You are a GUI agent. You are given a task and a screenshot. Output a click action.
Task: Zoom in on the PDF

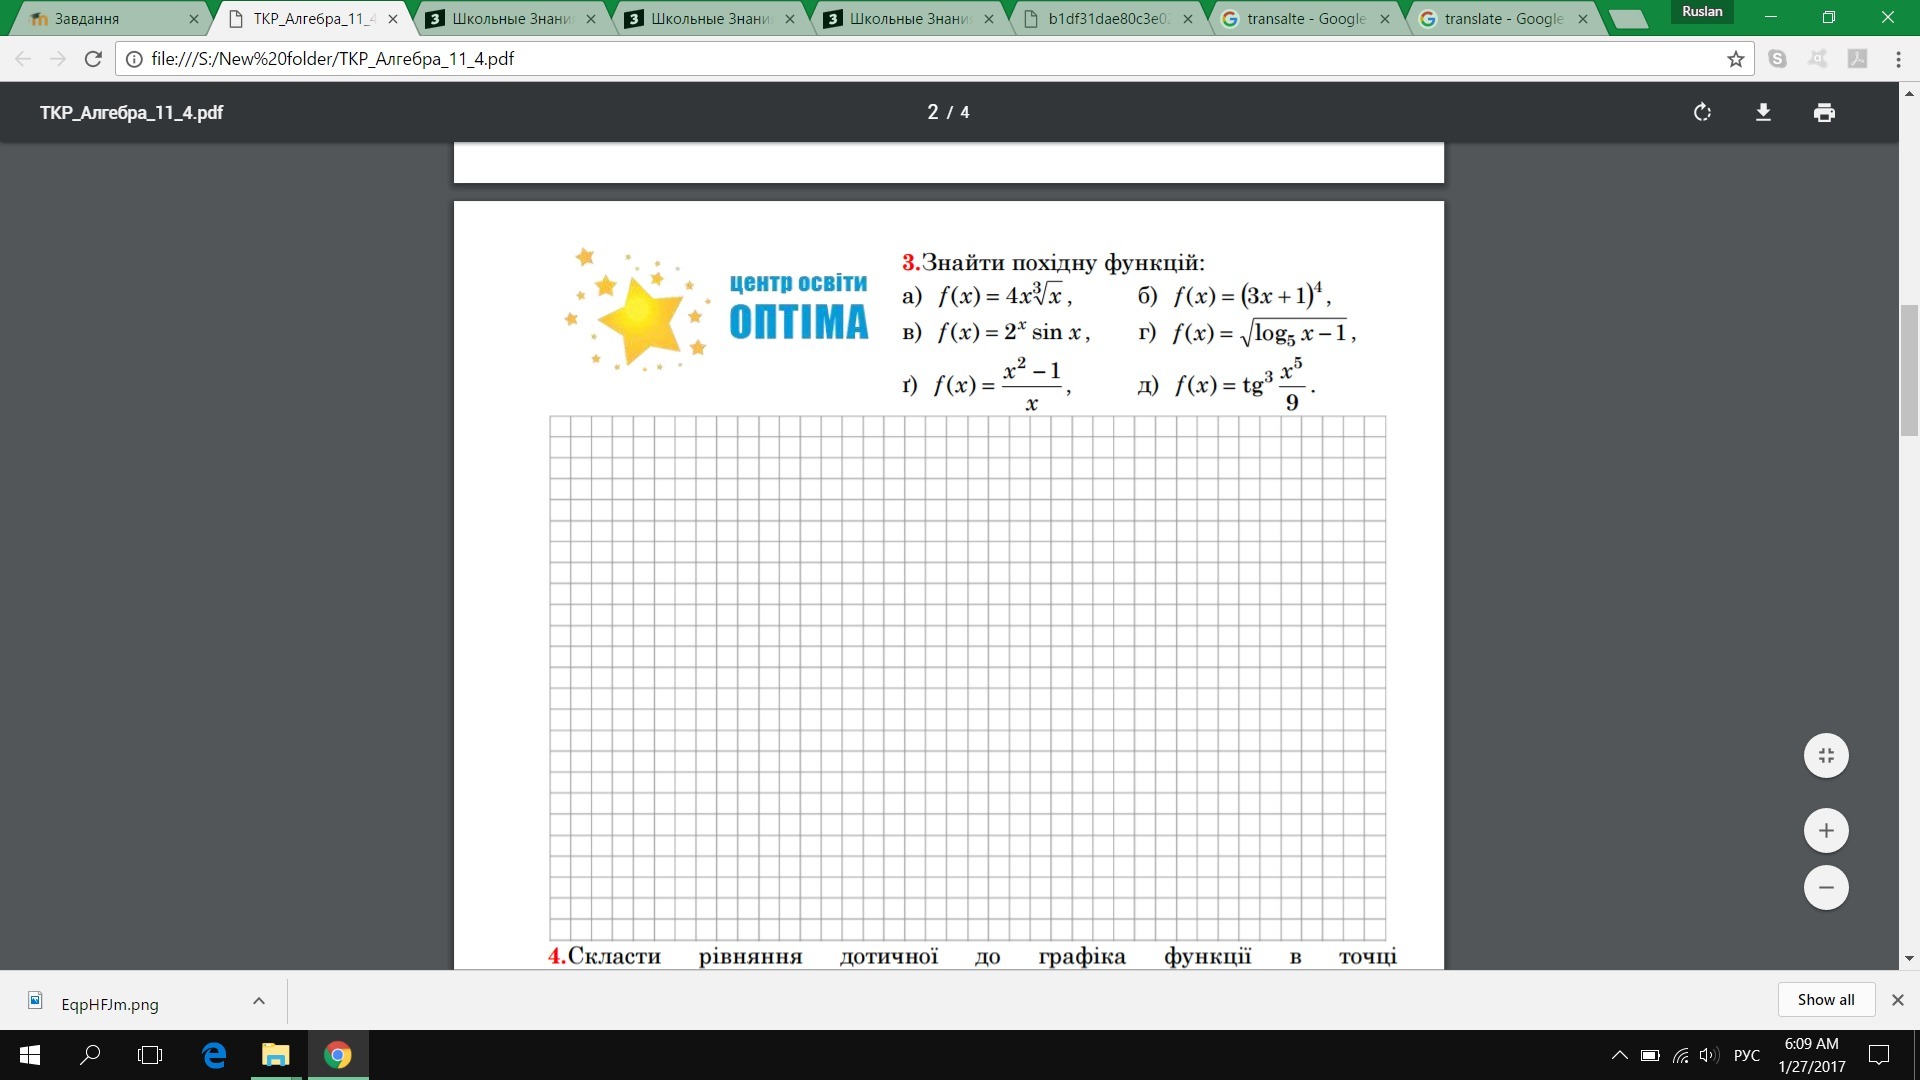tap(1826, 830)
